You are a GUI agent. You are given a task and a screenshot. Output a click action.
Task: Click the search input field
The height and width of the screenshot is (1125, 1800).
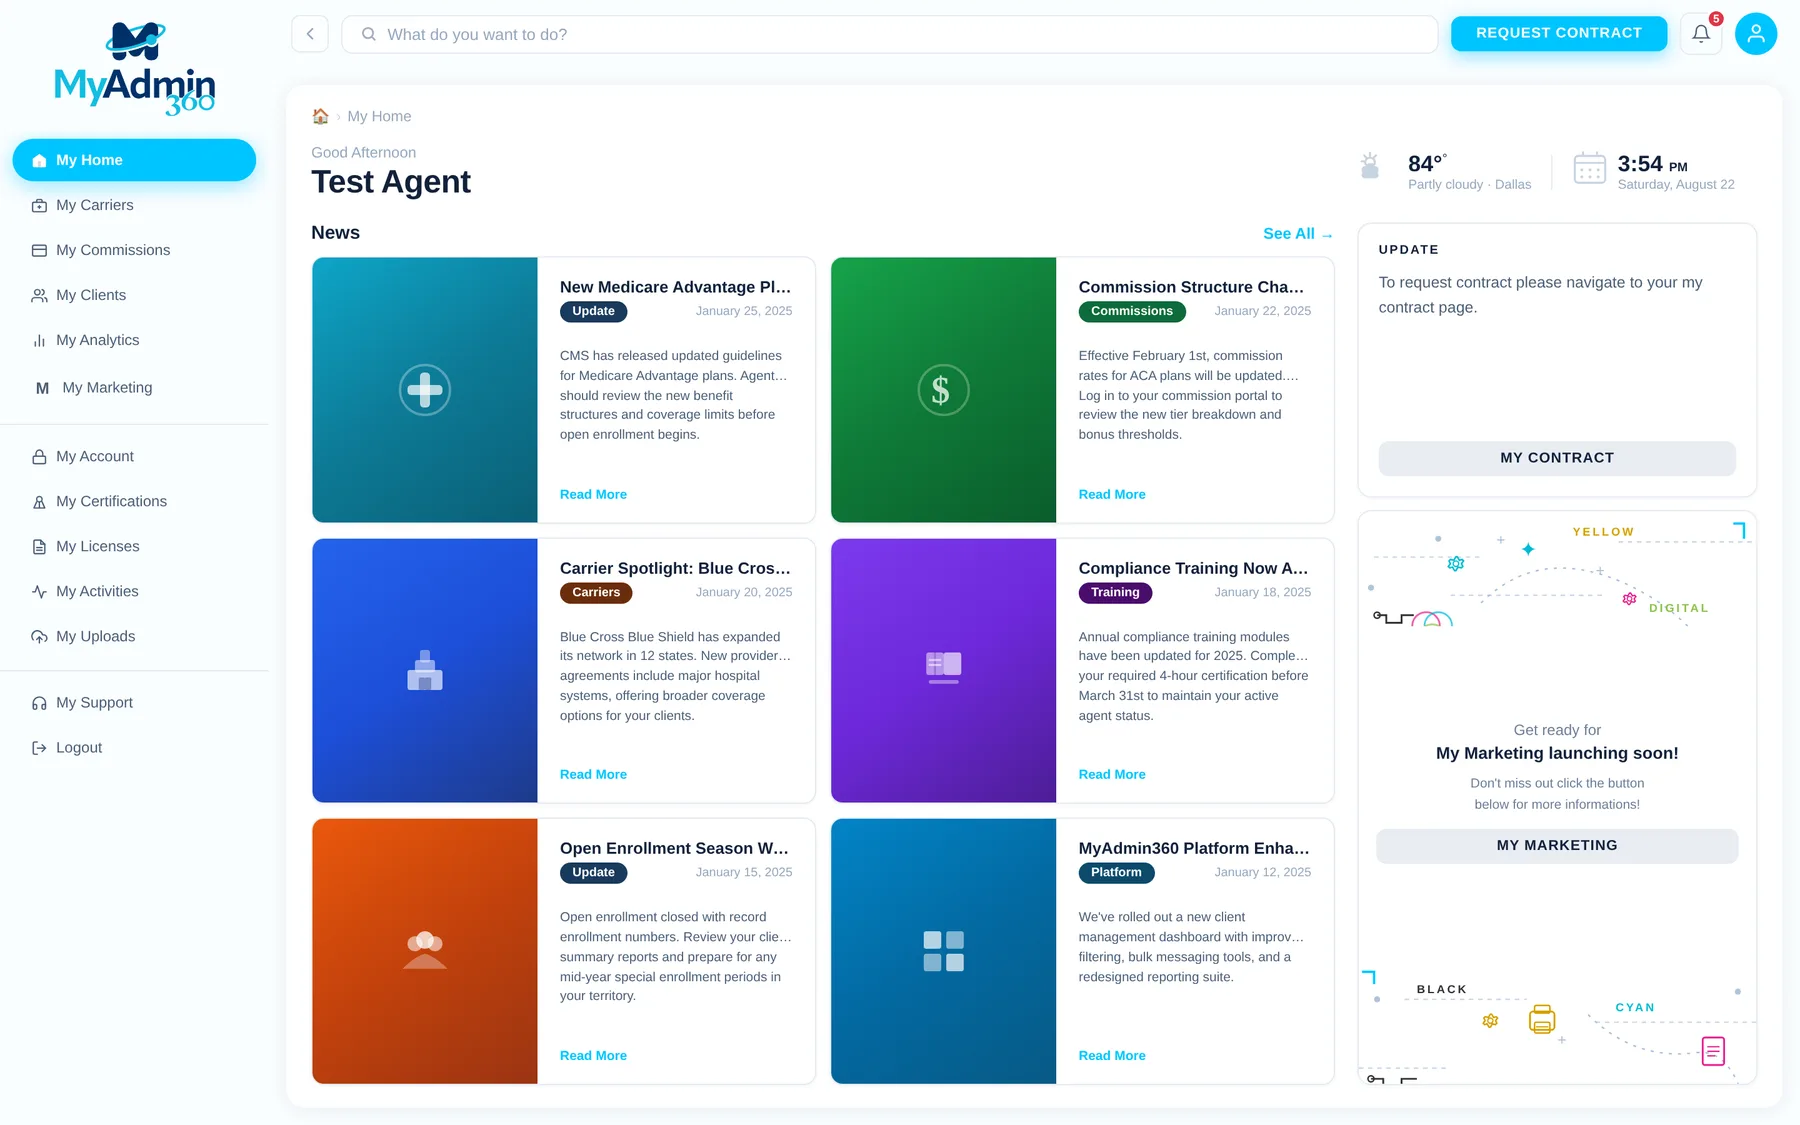coord(889,34)
